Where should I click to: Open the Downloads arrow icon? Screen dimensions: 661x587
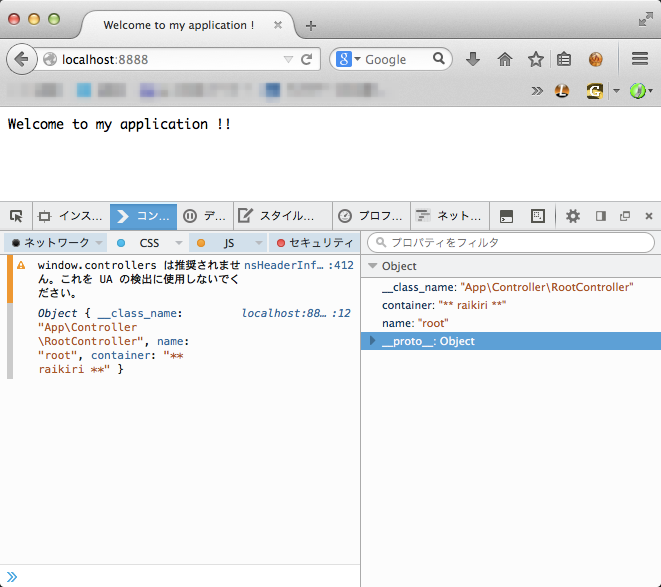pos(473,59)
